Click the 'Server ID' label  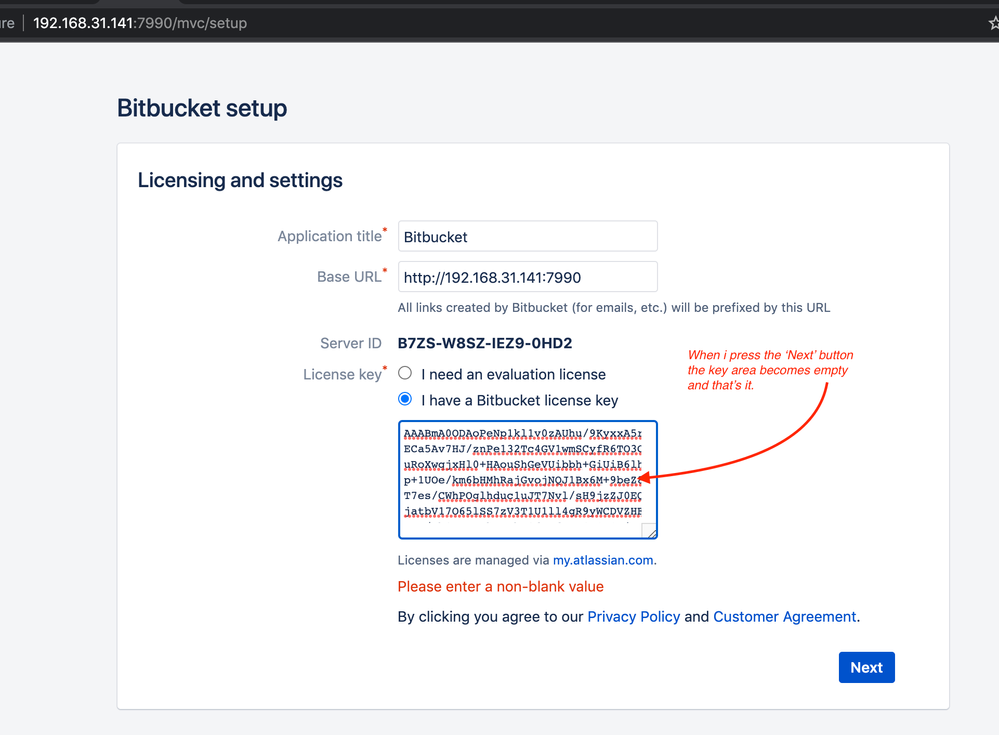coord(351,343)
